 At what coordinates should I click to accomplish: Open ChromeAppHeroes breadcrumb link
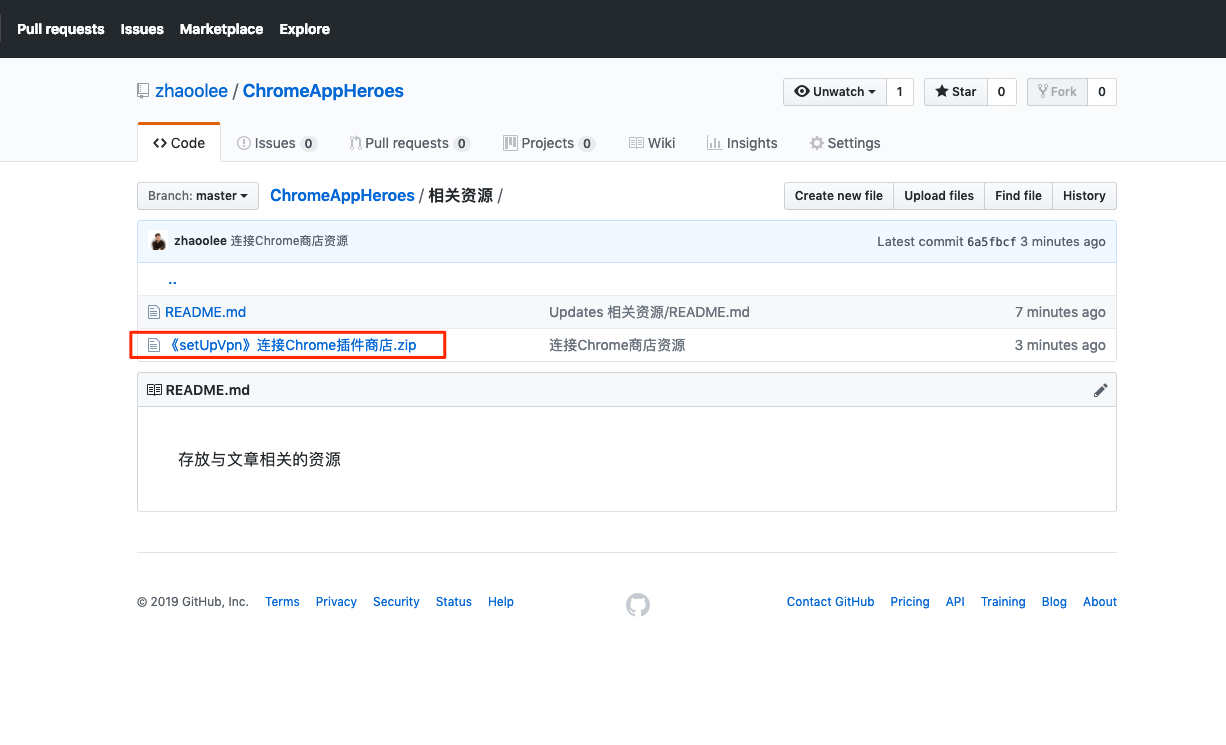tap(342, 196)
